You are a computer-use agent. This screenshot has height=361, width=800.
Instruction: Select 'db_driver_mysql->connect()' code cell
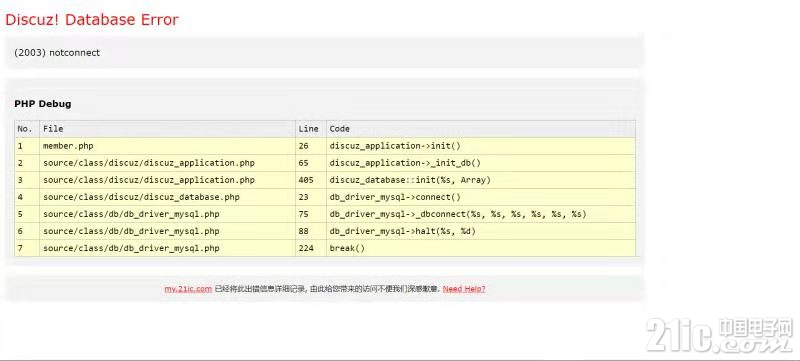pos(481,197)
